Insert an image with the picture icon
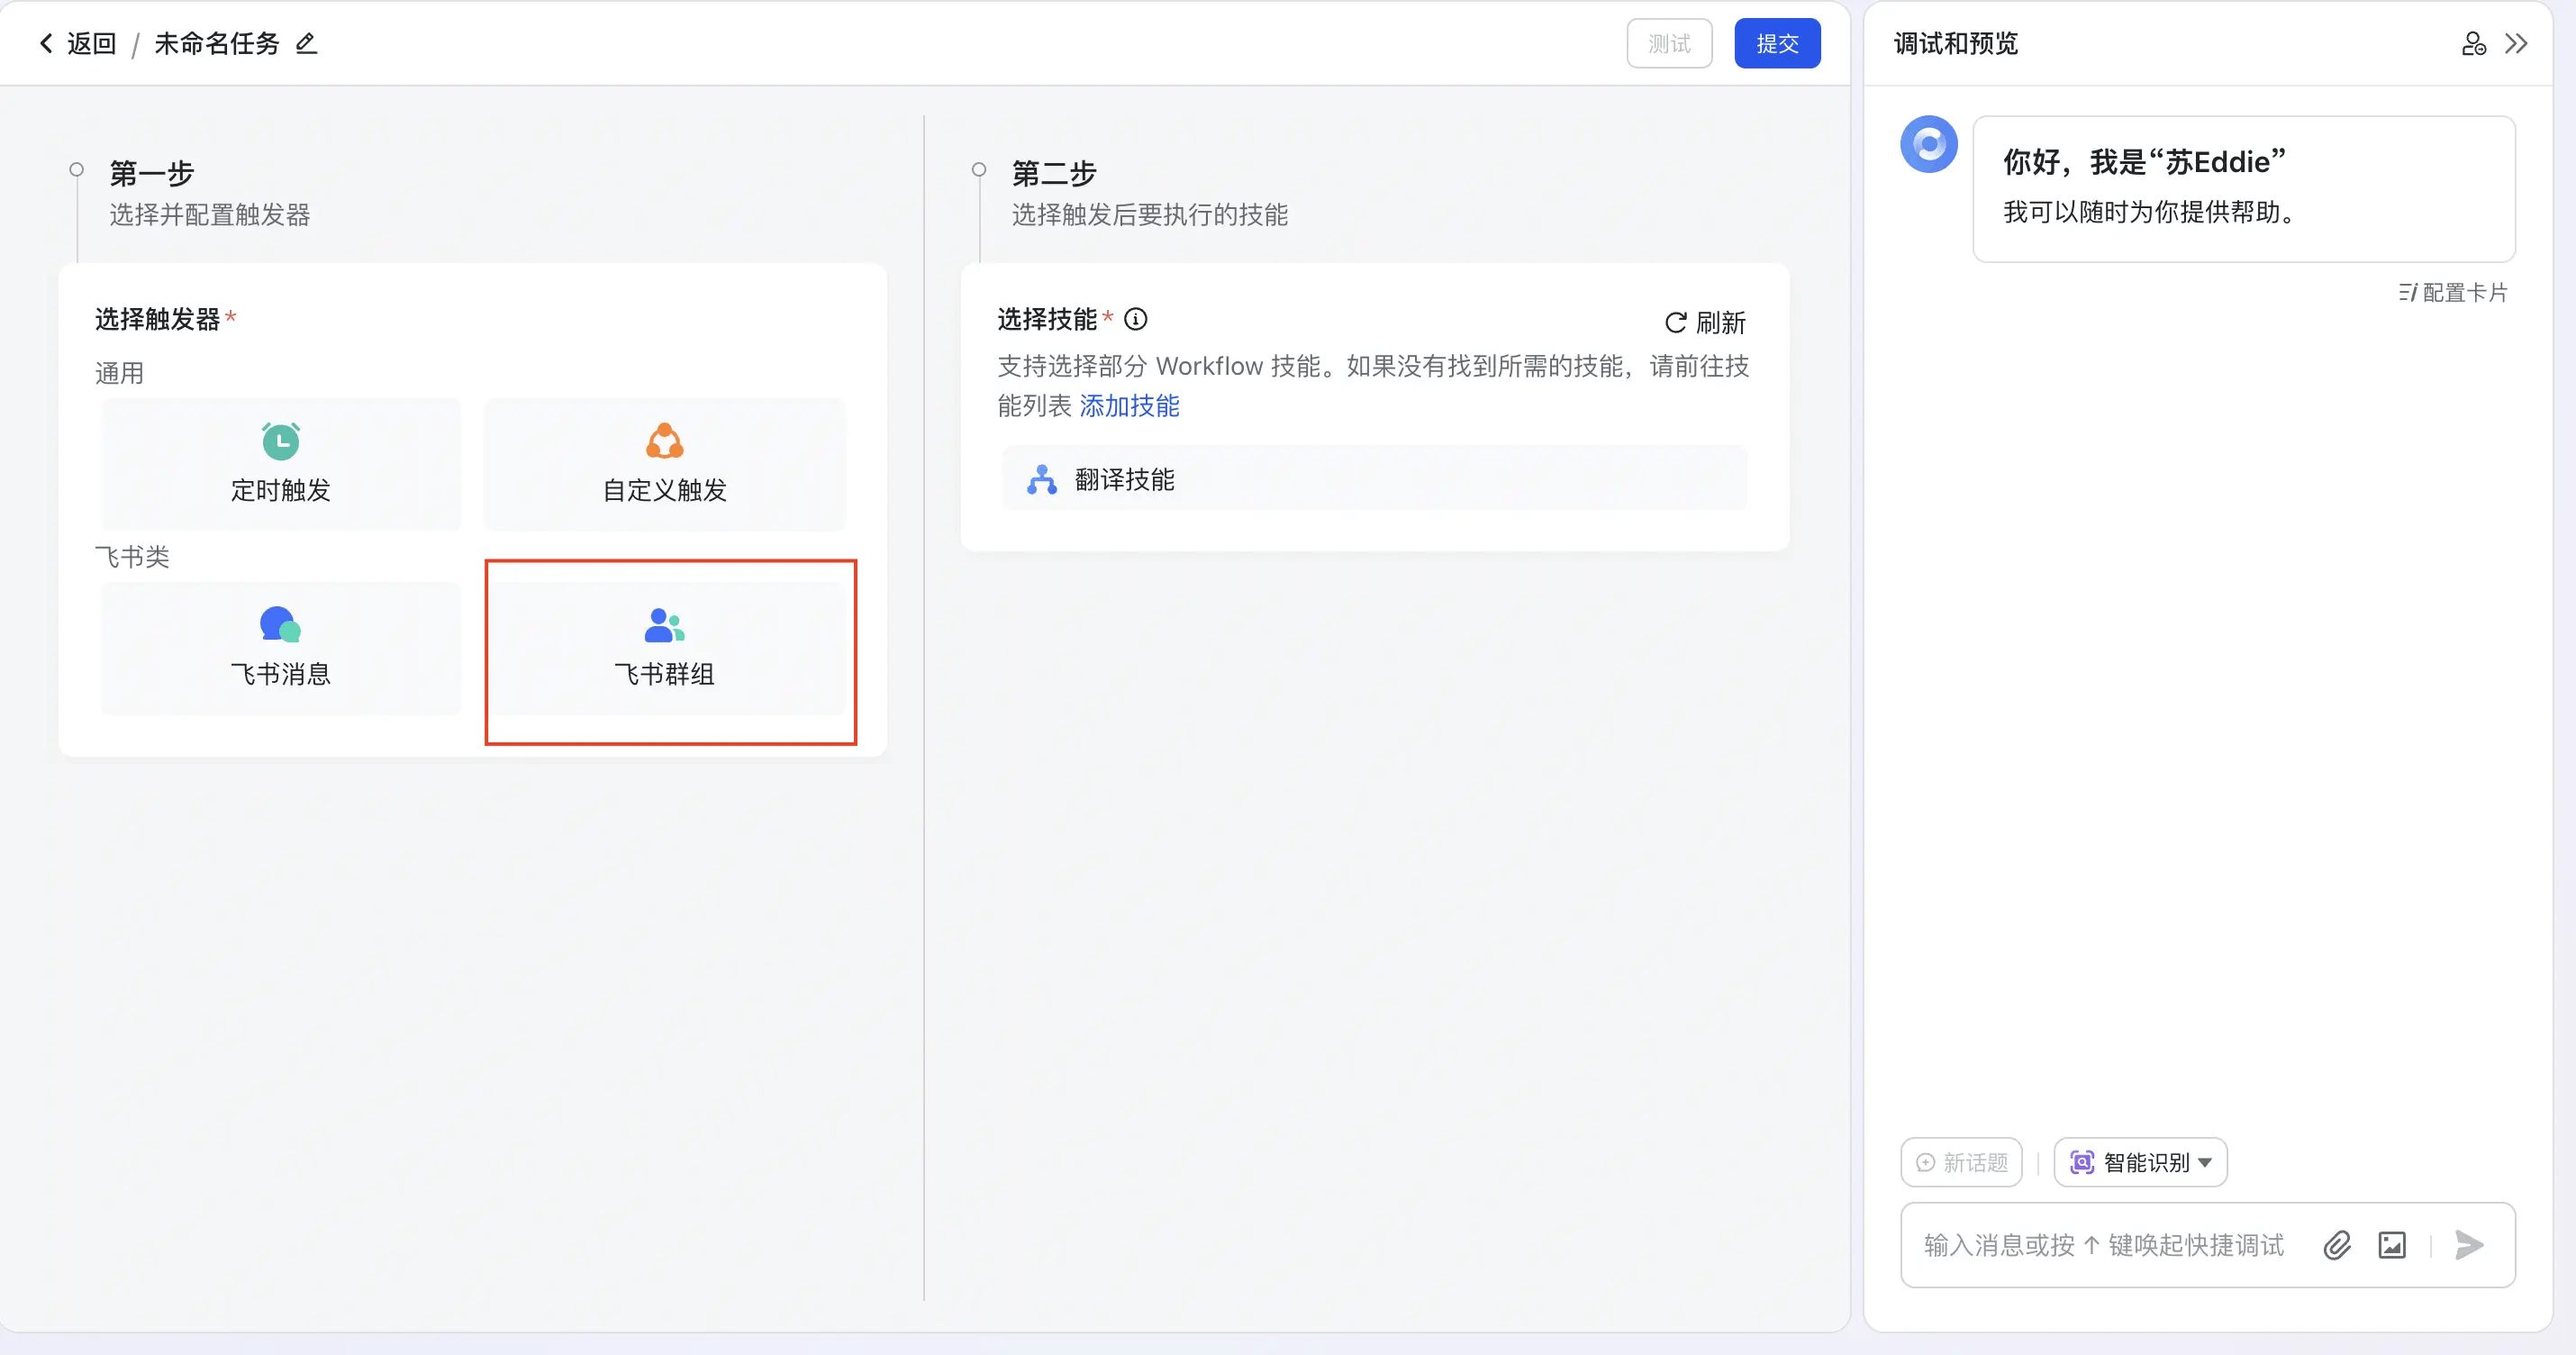The height and width of the screenshot is (1355, 2576). coord(2392,1245)
